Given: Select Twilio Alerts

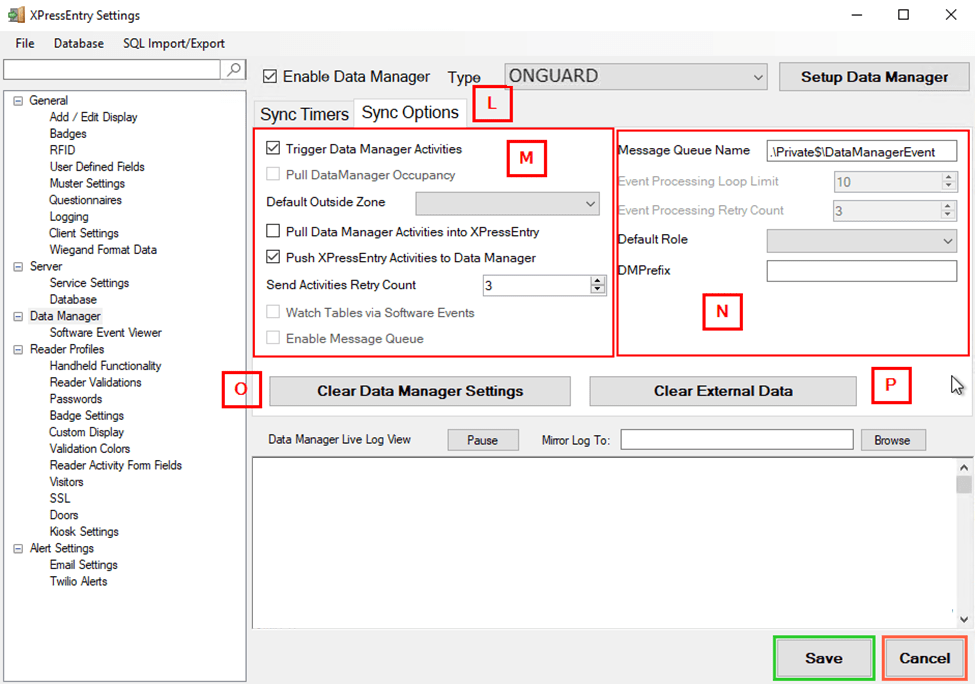Looking at the screenshot, I should [78, 581].
